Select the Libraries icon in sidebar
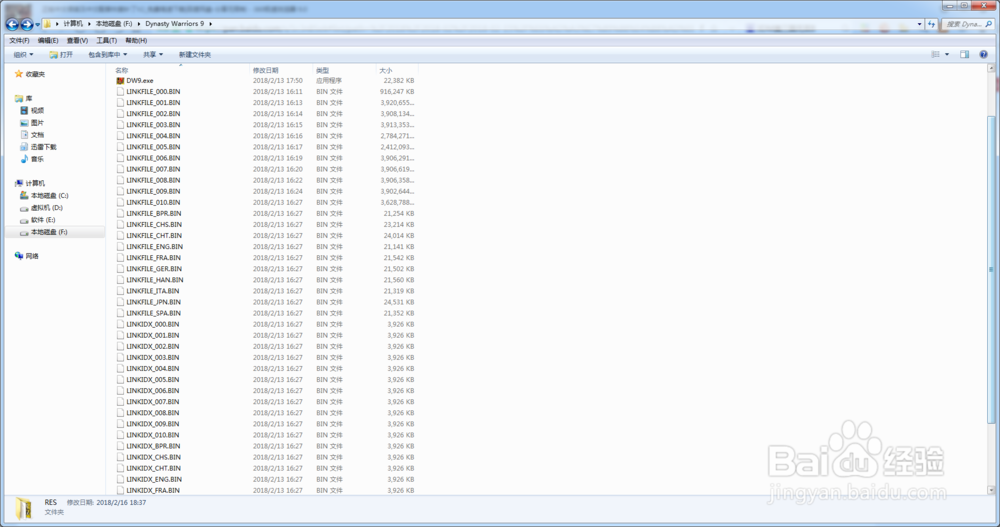Viewport: 1000px width, 527px height. coord(18,98)
